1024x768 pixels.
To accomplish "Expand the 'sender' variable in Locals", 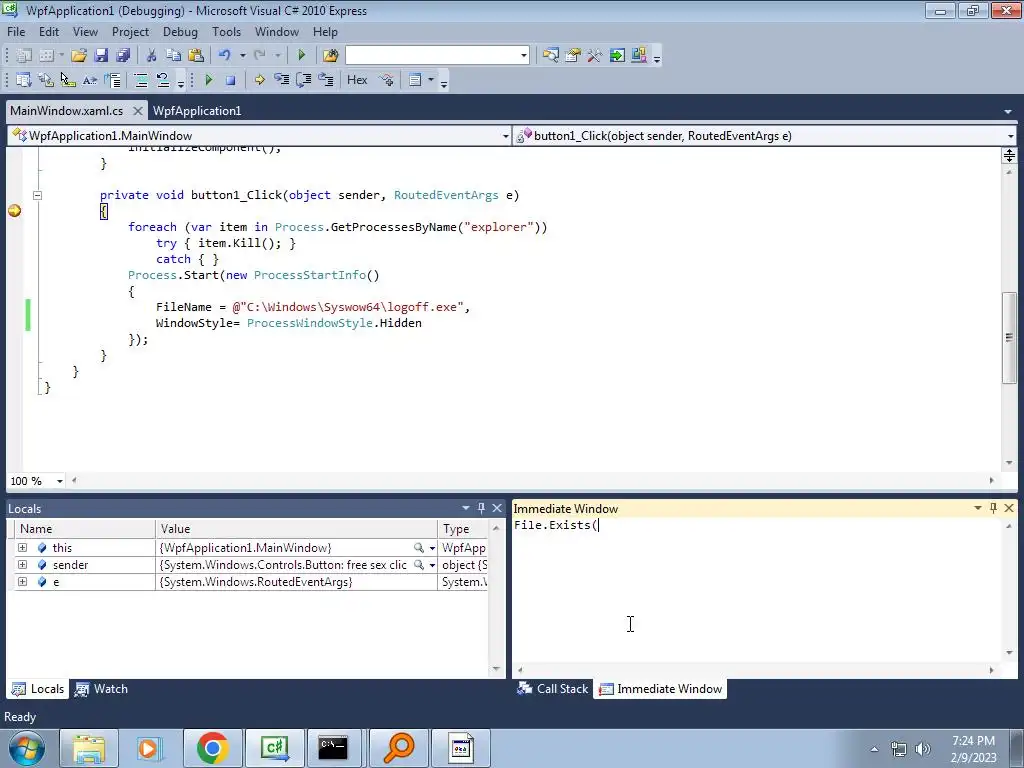I will 22,564.
